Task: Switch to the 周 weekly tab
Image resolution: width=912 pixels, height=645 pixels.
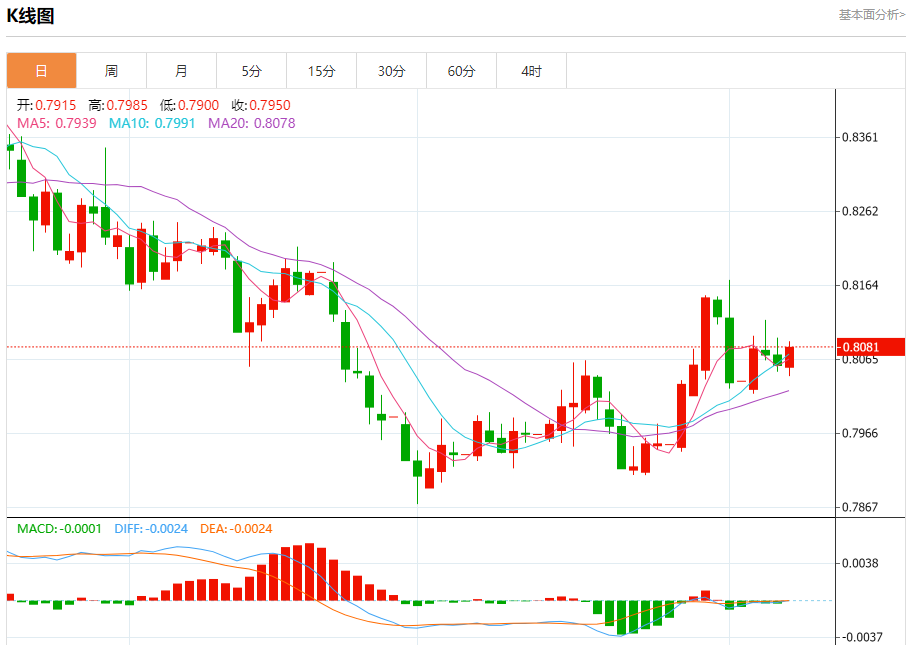Action: click(x=111, y=71)
